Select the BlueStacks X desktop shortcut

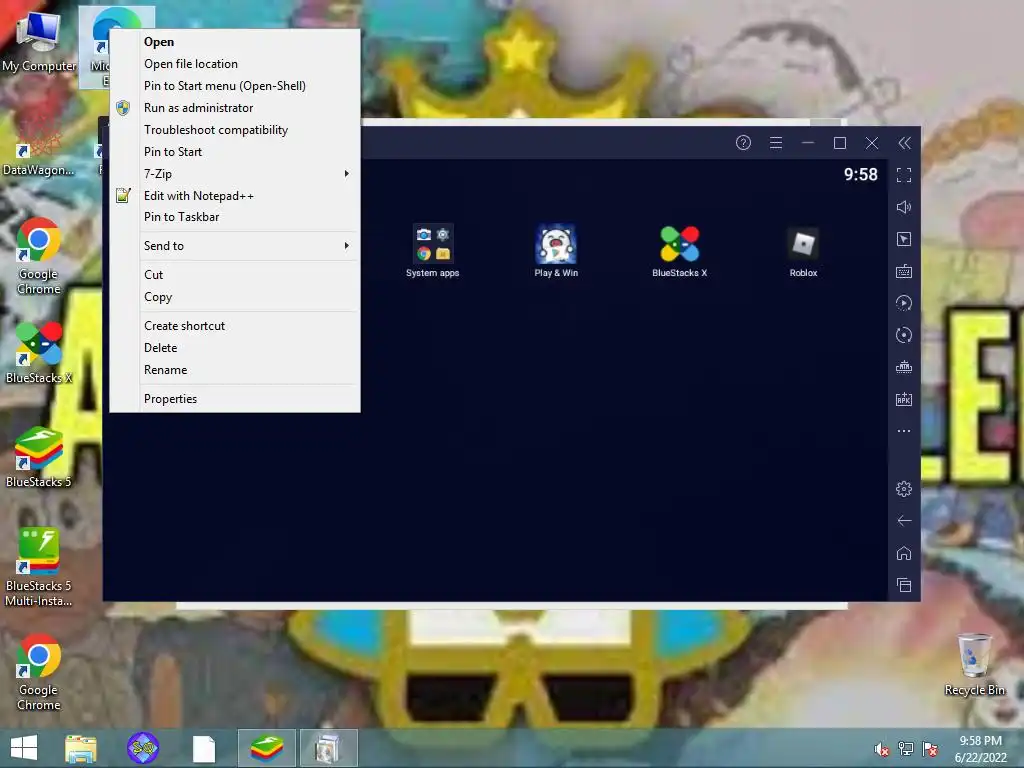coord(38,353)
